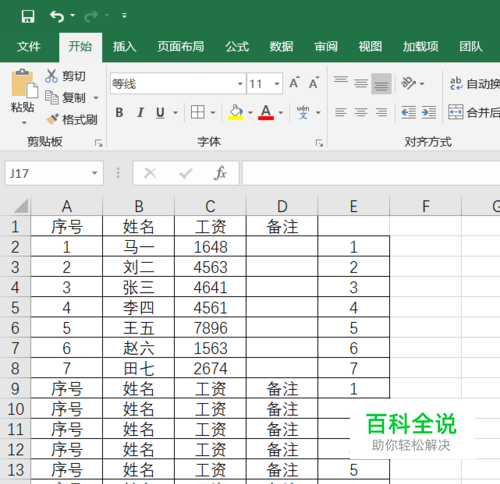Switch to the 视图 (View) tab

(x=370, y=47)
